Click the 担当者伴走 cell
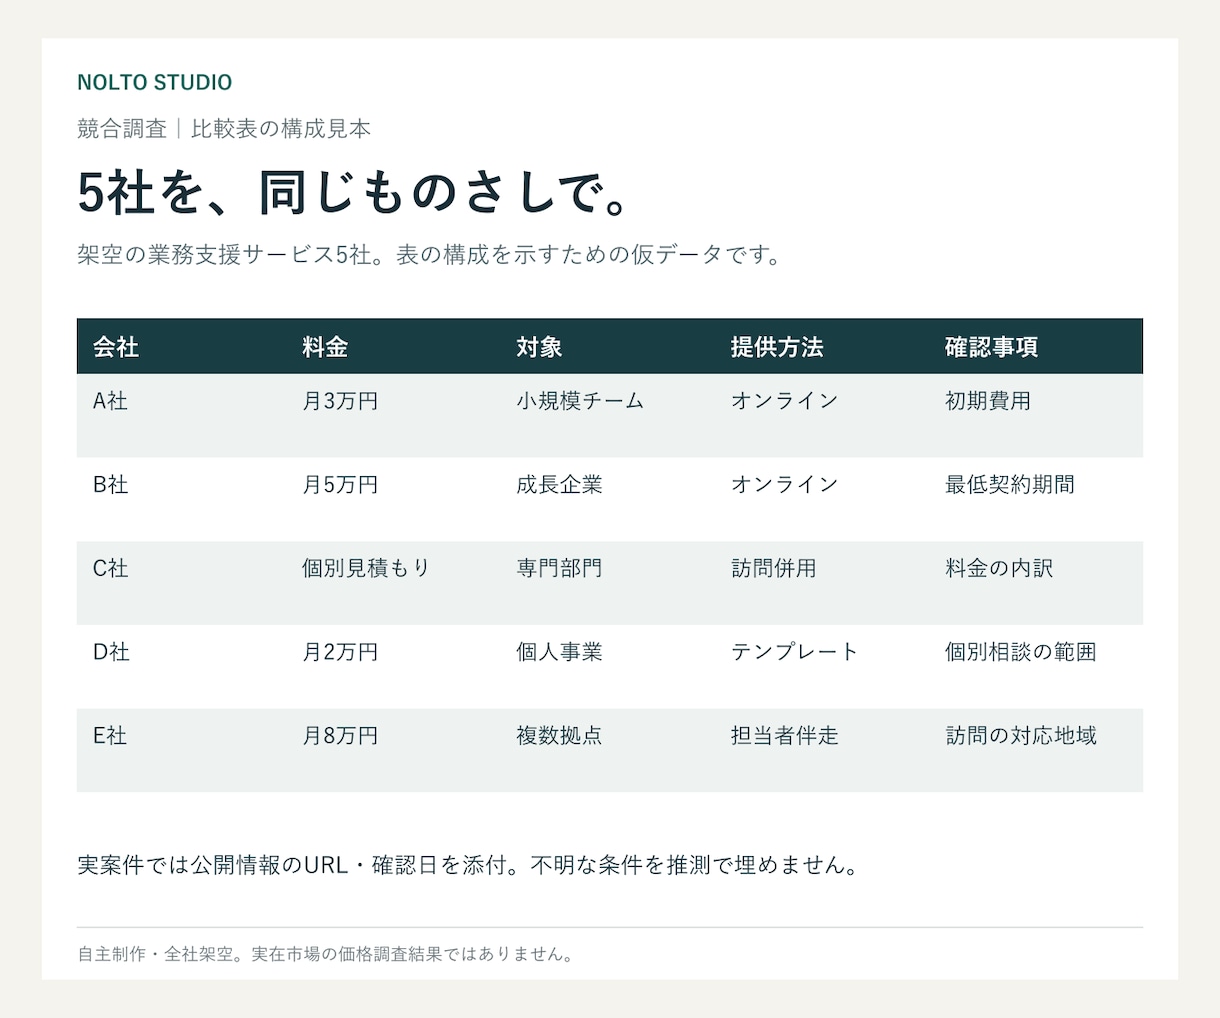 point(785,736)
